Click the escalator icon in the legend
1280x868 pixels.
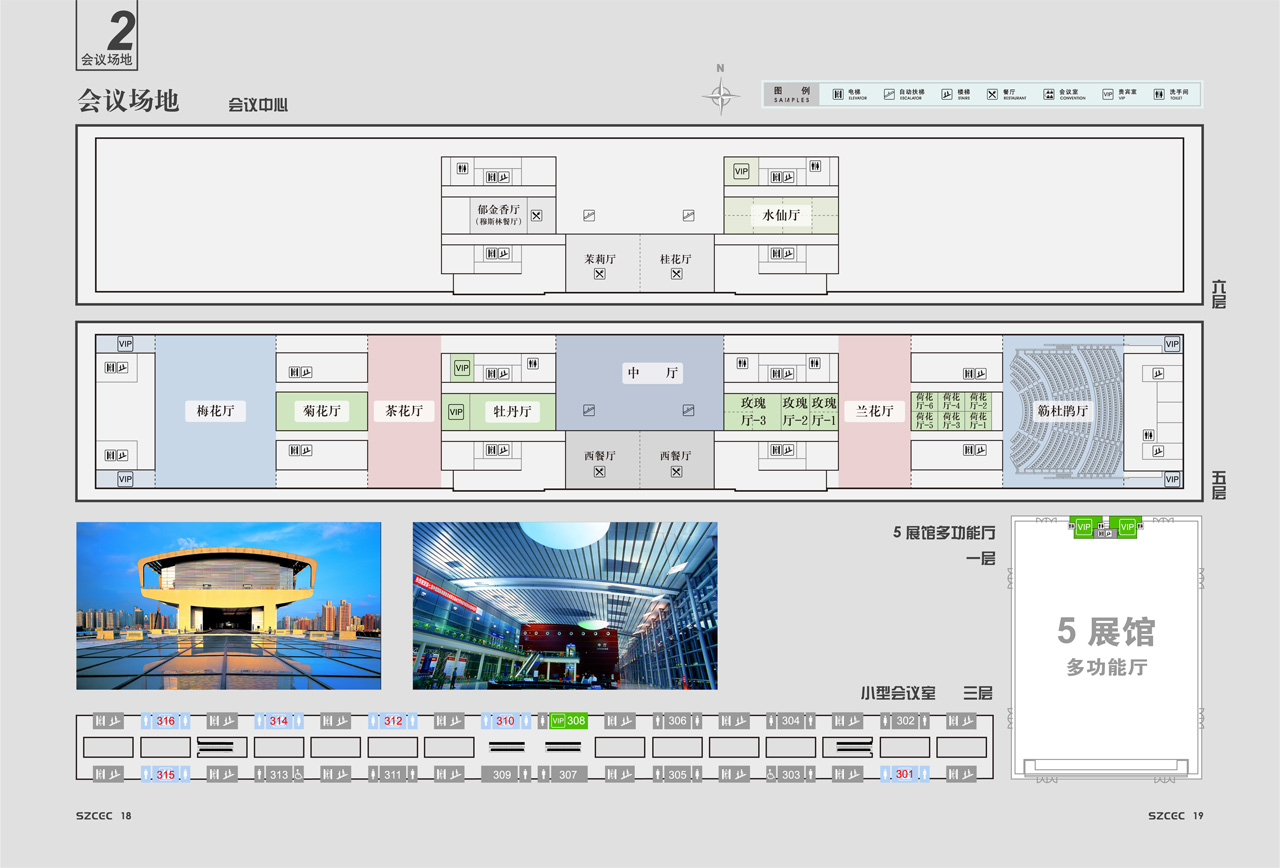[x=889, y=94]
